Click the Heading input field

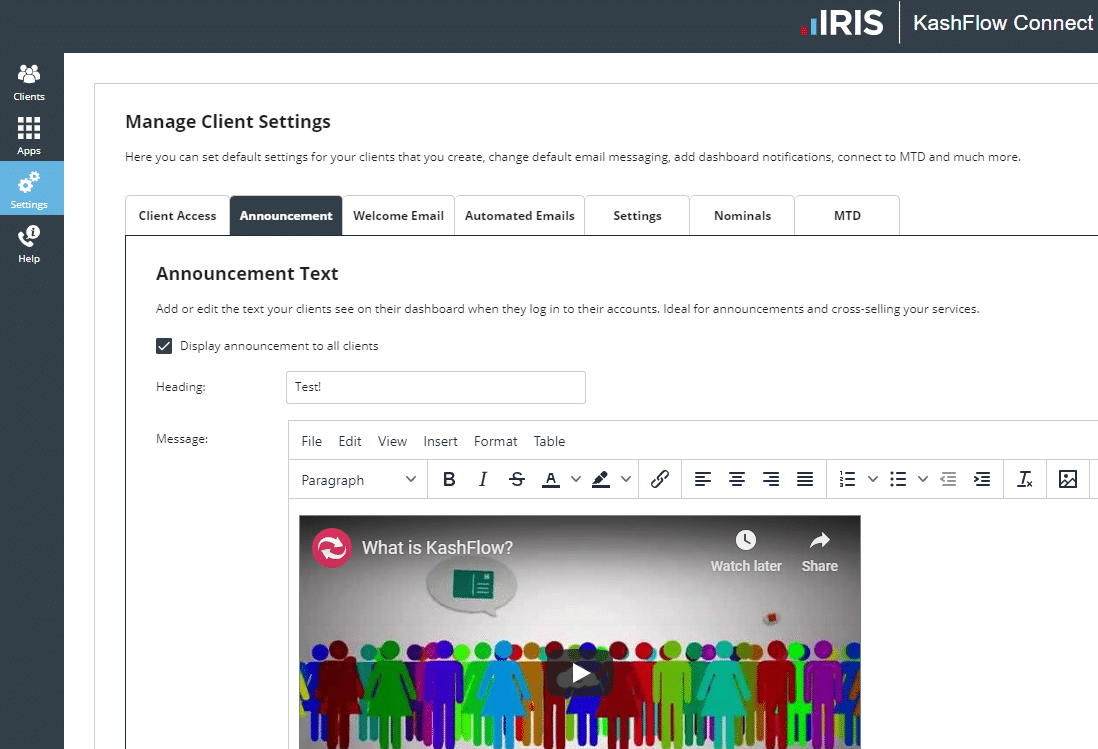(435, 387)
